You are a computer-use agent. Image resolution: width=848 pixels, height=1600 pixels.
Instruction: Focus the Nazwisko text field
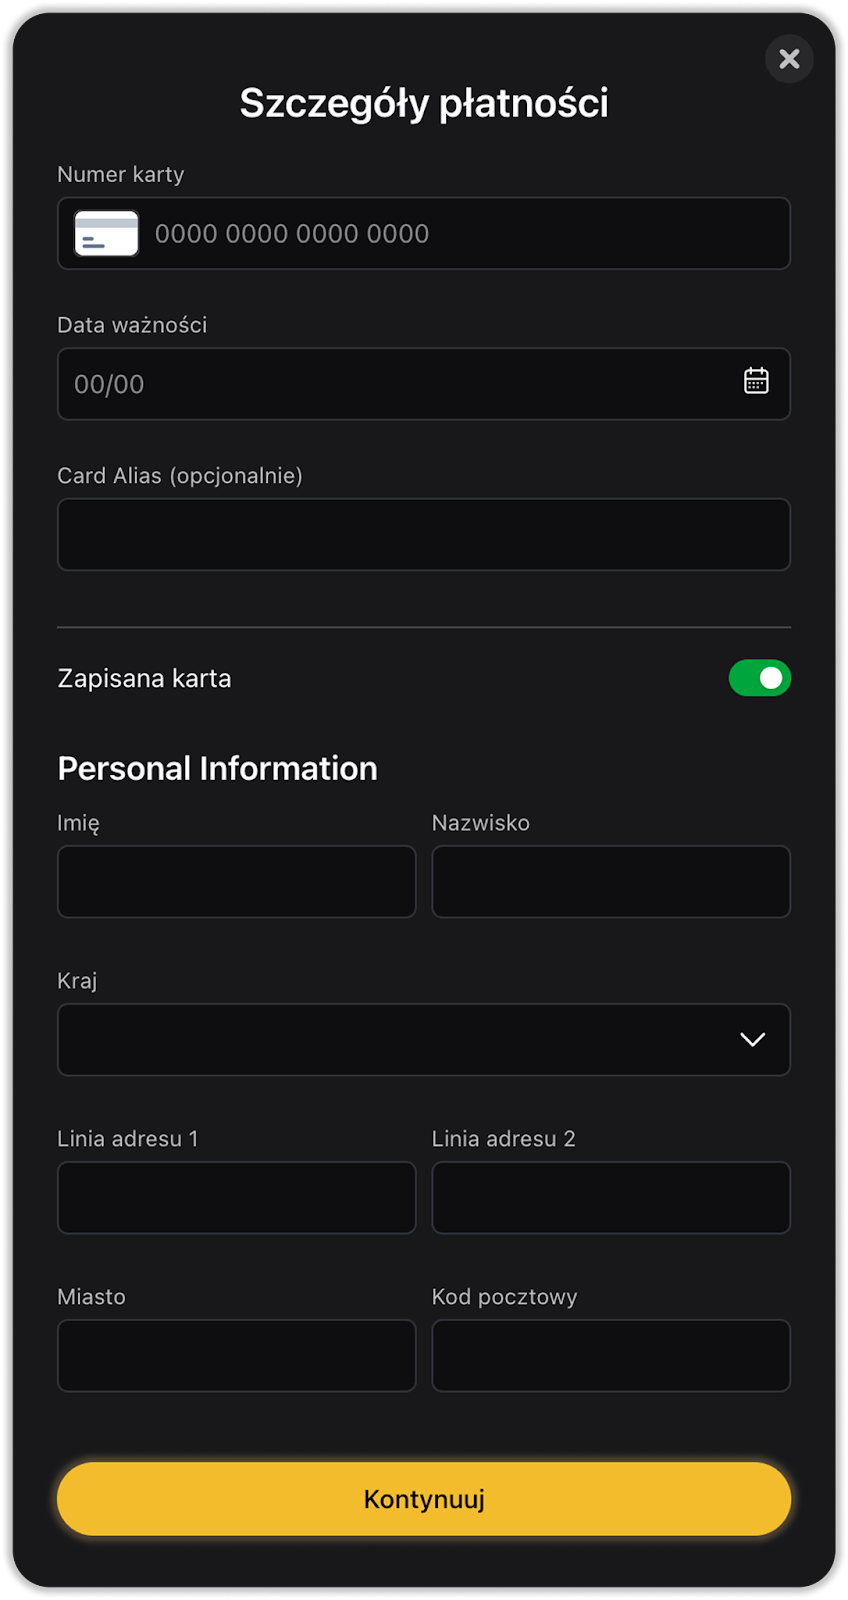pos(611,882)
